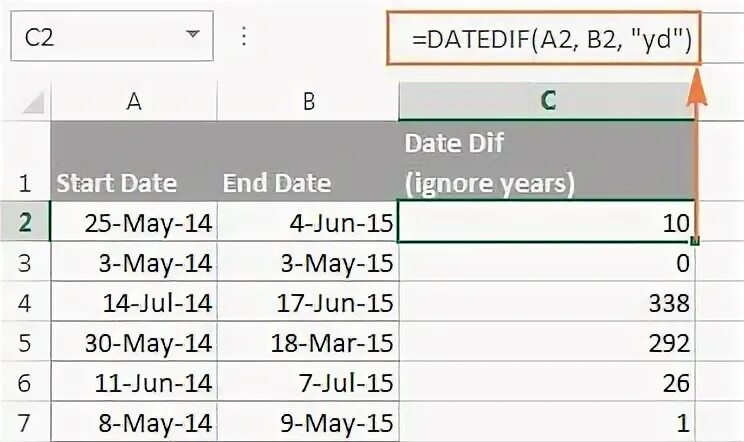Select cell containing 11-Jun-14
This screenshot has width=744, height=442.
tap(134, 382)
